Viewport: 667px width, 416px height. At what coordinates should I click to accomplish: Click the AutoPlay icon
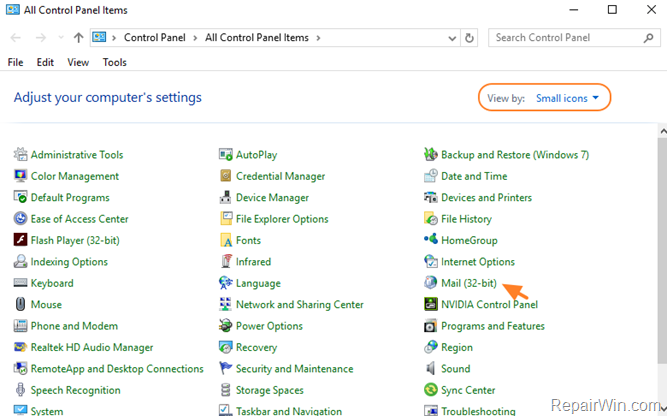[x=226, y=154]
